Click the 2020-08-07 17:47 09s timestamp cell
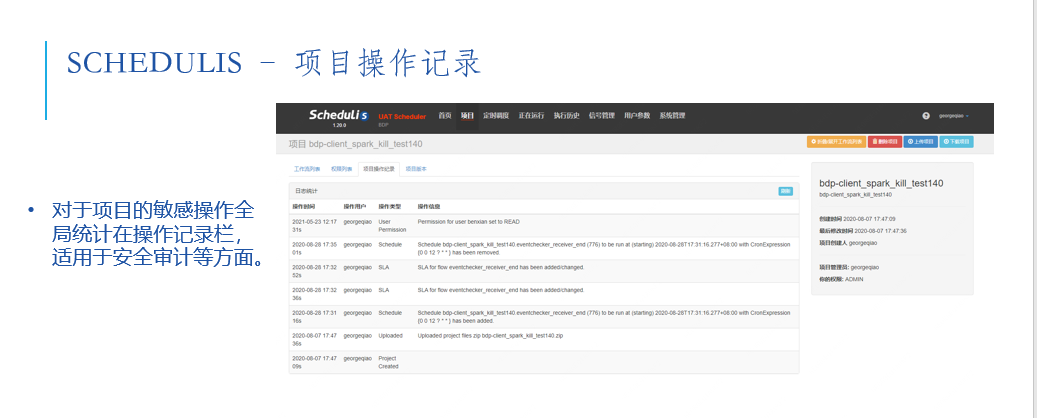This screenshot has height=418, width=1037. (x=315, y=362)
